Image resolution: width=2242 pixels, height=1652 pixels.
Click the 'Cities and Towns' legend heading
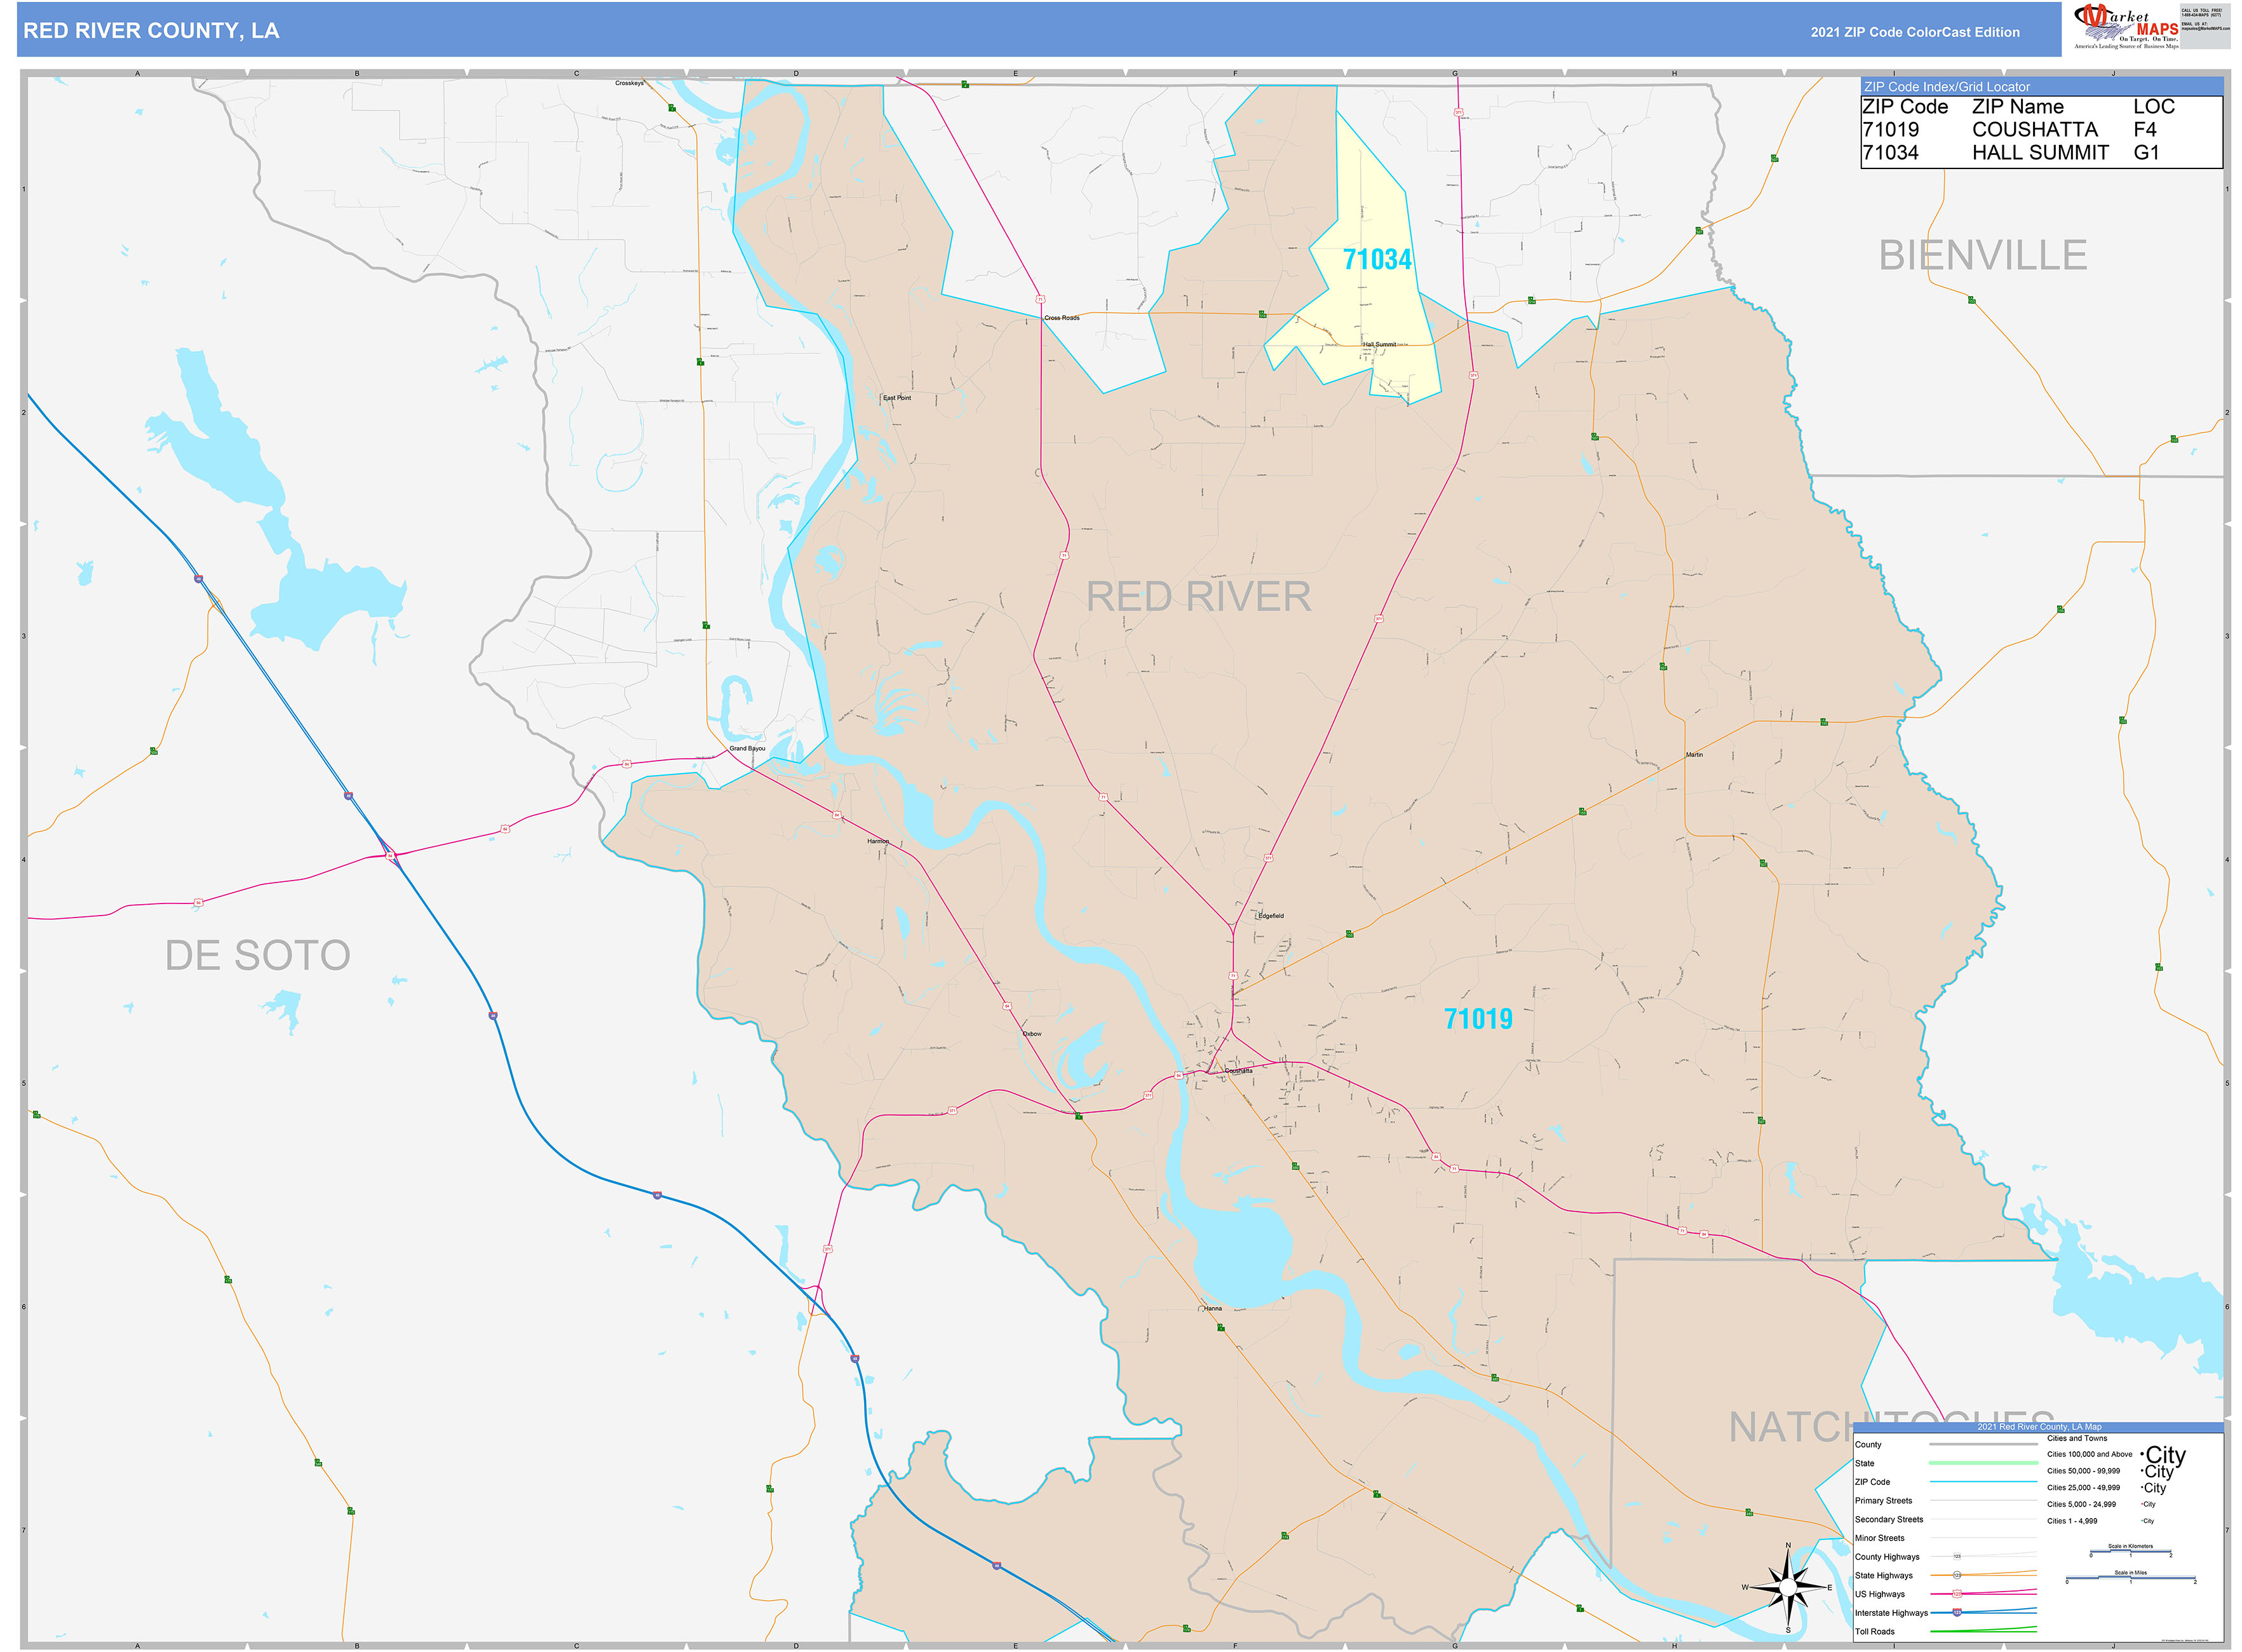2076,1438
